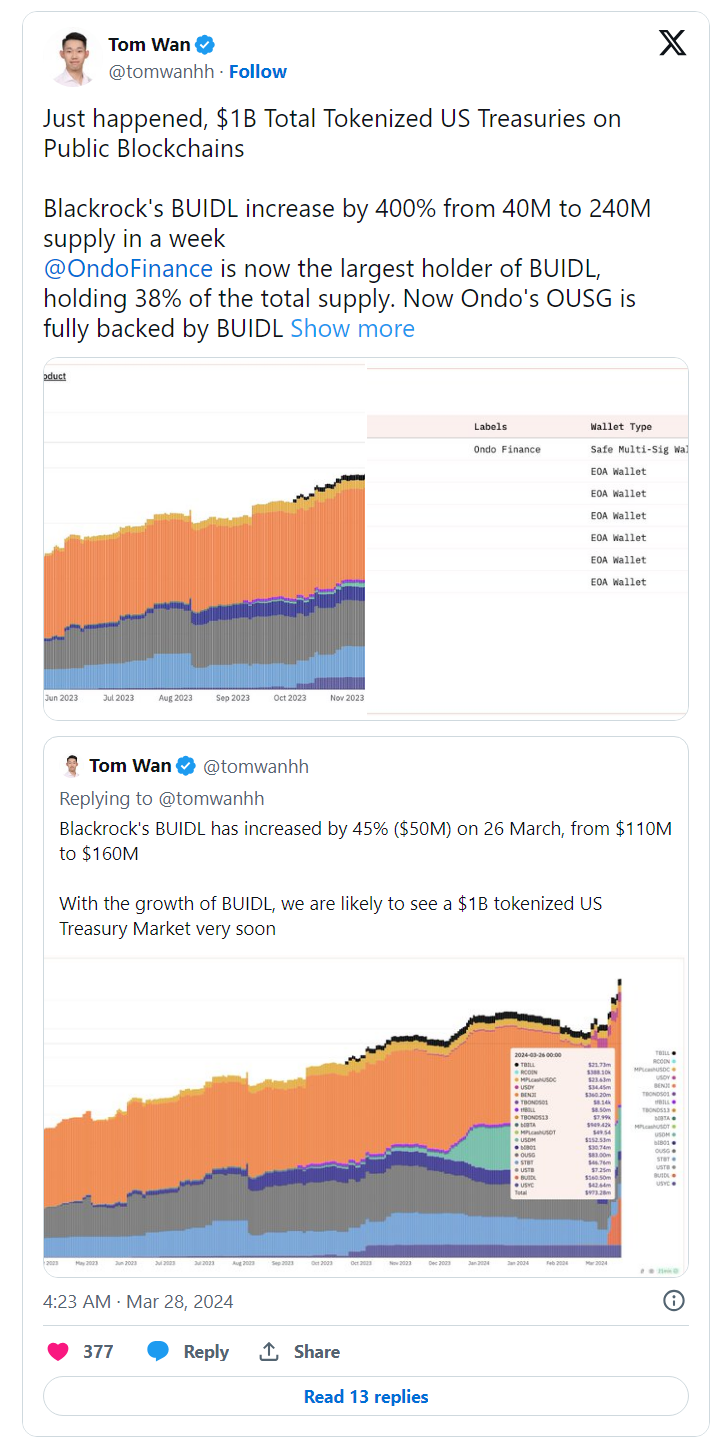The height and width of the screenshot is (1452, 713).
Task: Click the verified badge in the quoted tweet
Action: (x=186, y=766)
